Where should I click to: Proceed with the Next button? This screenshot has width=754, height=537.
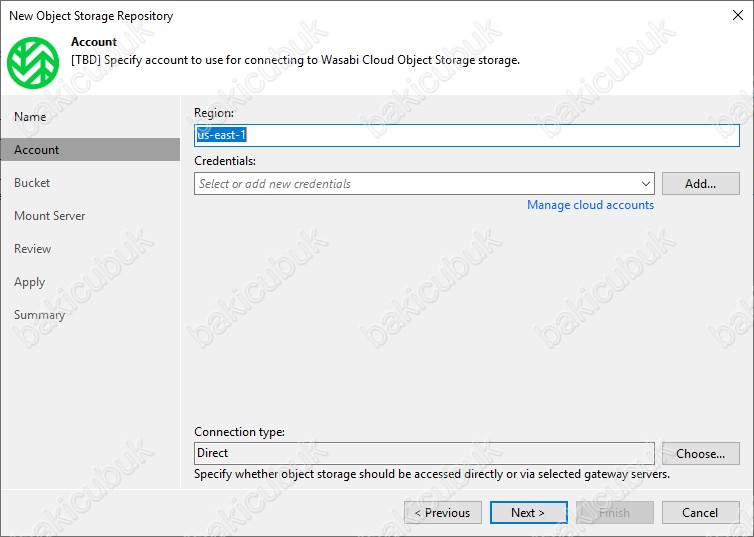[x=528, y=512]
